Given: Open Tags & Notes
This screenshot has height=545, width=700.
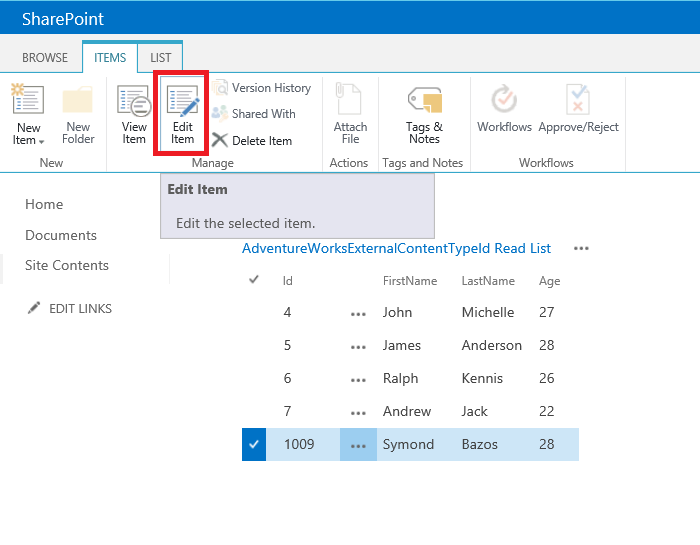Looking at the screenshot, I should [424, 114].
